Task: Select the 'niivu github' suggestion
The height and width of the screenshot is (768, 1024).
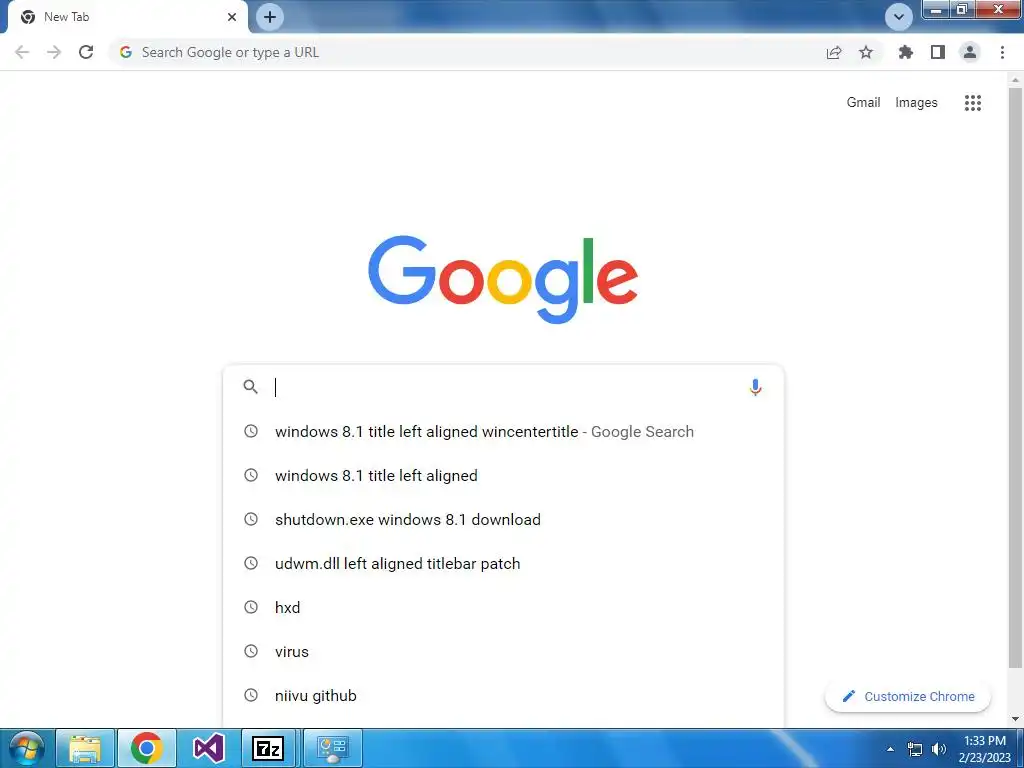Action: (x=503, y=696)
